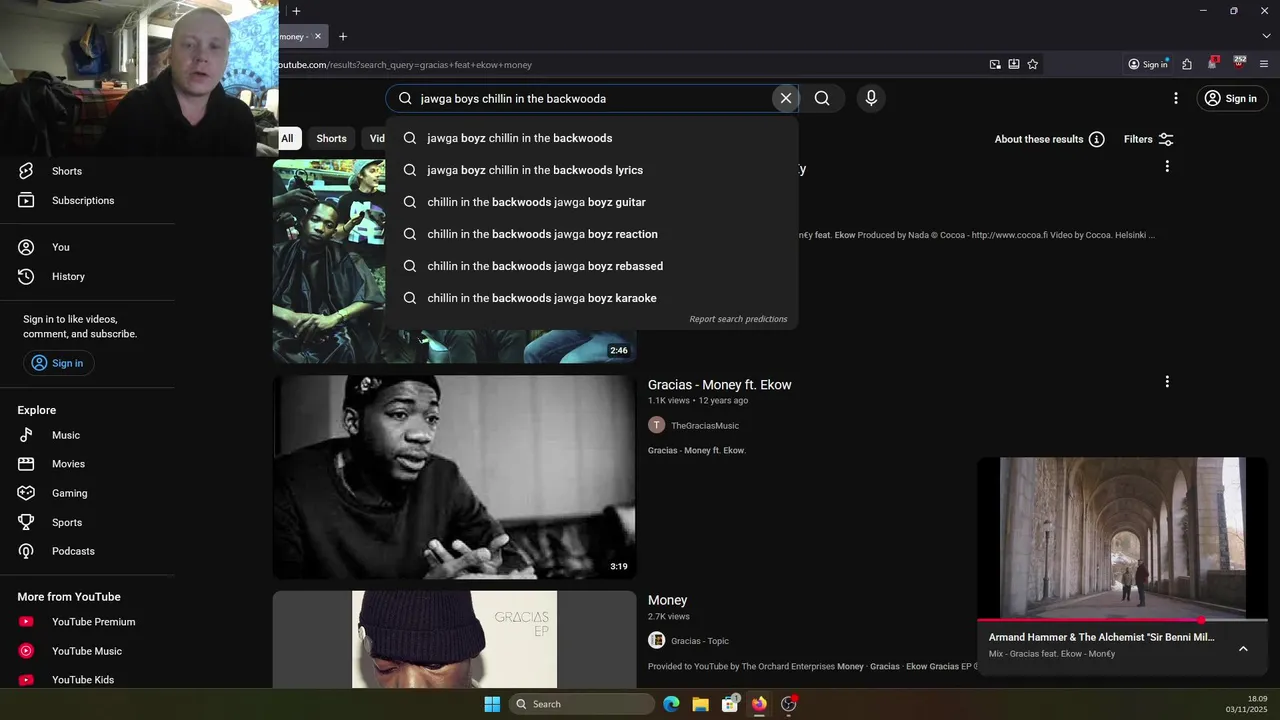
Task: Open Firefox hamburger application menu
Action: click(x=1264, y=64)
